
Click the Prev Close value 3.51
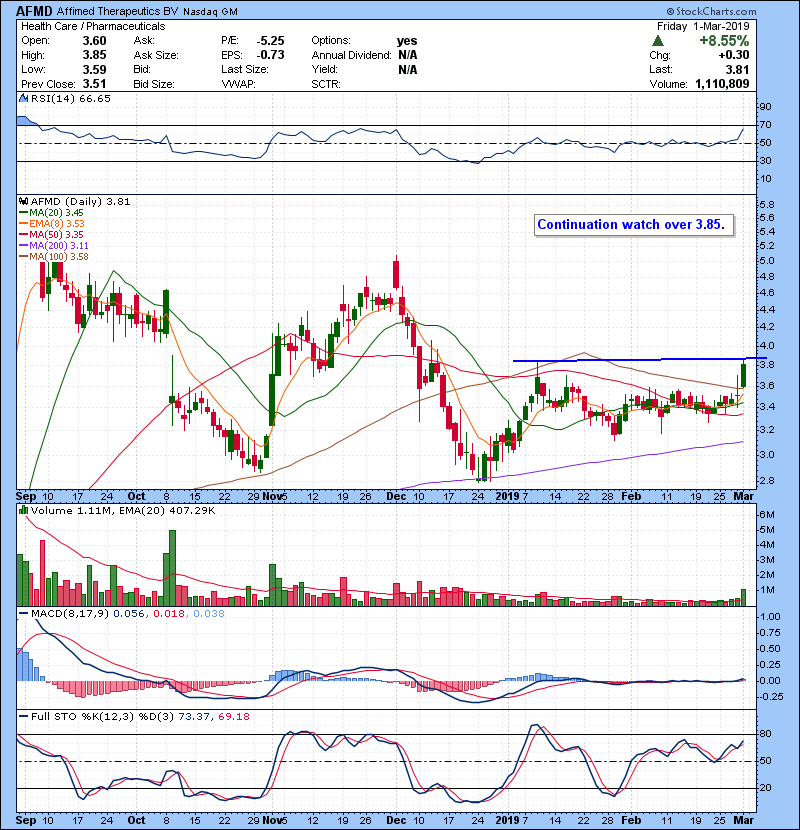click(94, 84)
